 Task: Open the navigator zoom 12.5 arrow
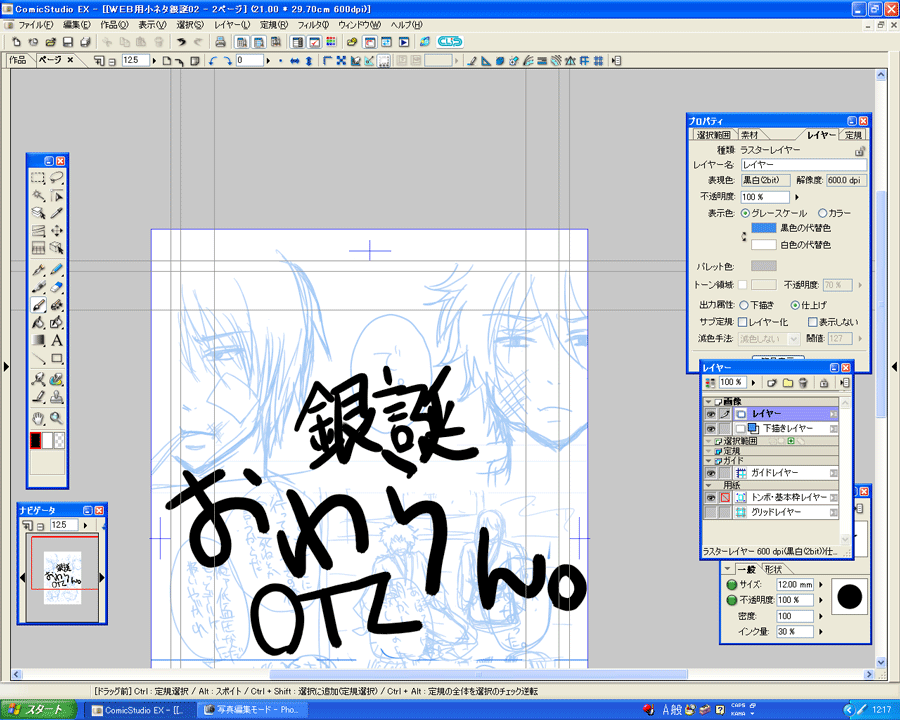[x=86, y=525]
